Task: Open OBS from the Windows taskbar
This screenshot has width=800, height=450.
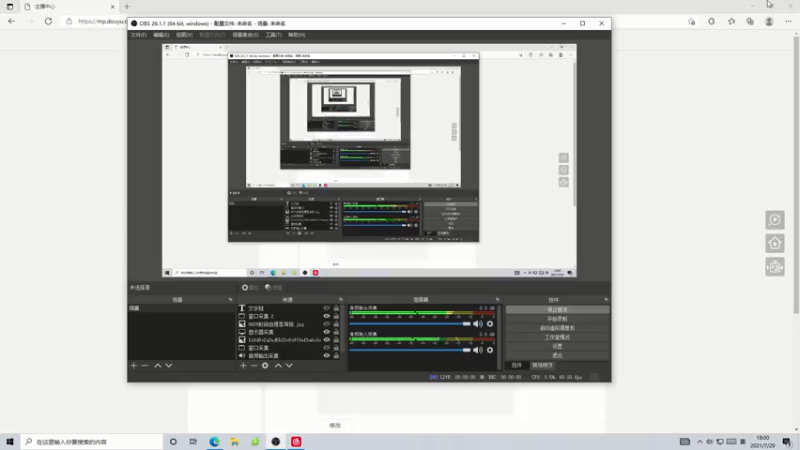Action: click(x=276, y=442)
